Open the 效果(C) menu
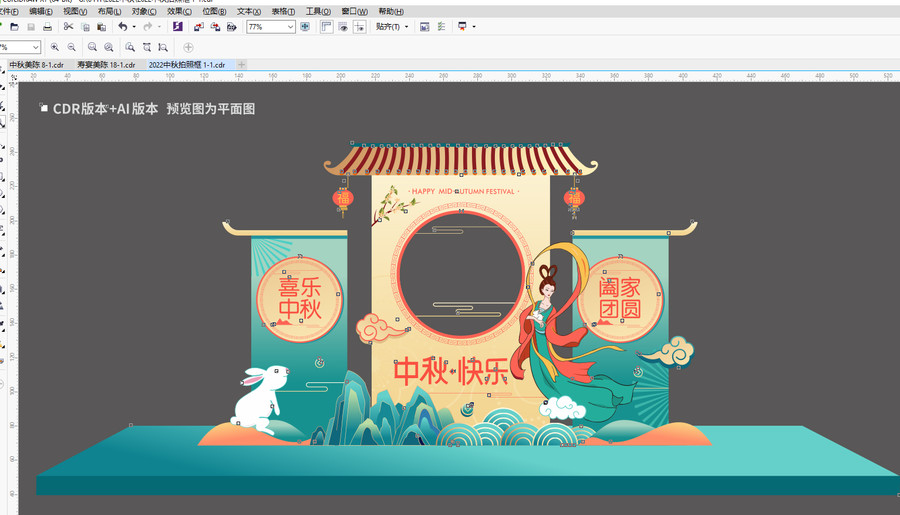 [x=179, y=11]
